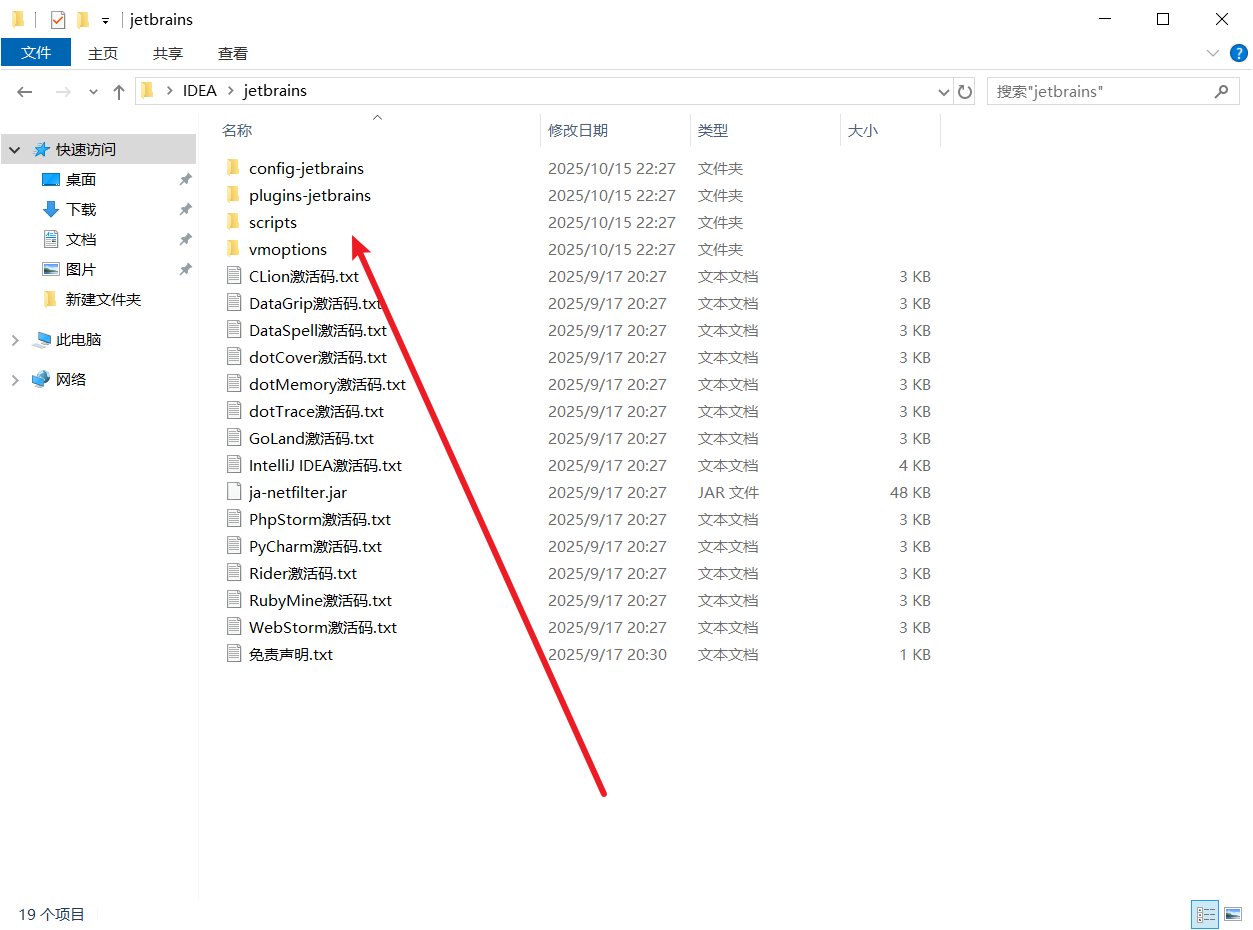Expand the ribbon with the chevron
Image resolution: width=1253 pixels, height=930 pixels.
(x=1212, y=53)
